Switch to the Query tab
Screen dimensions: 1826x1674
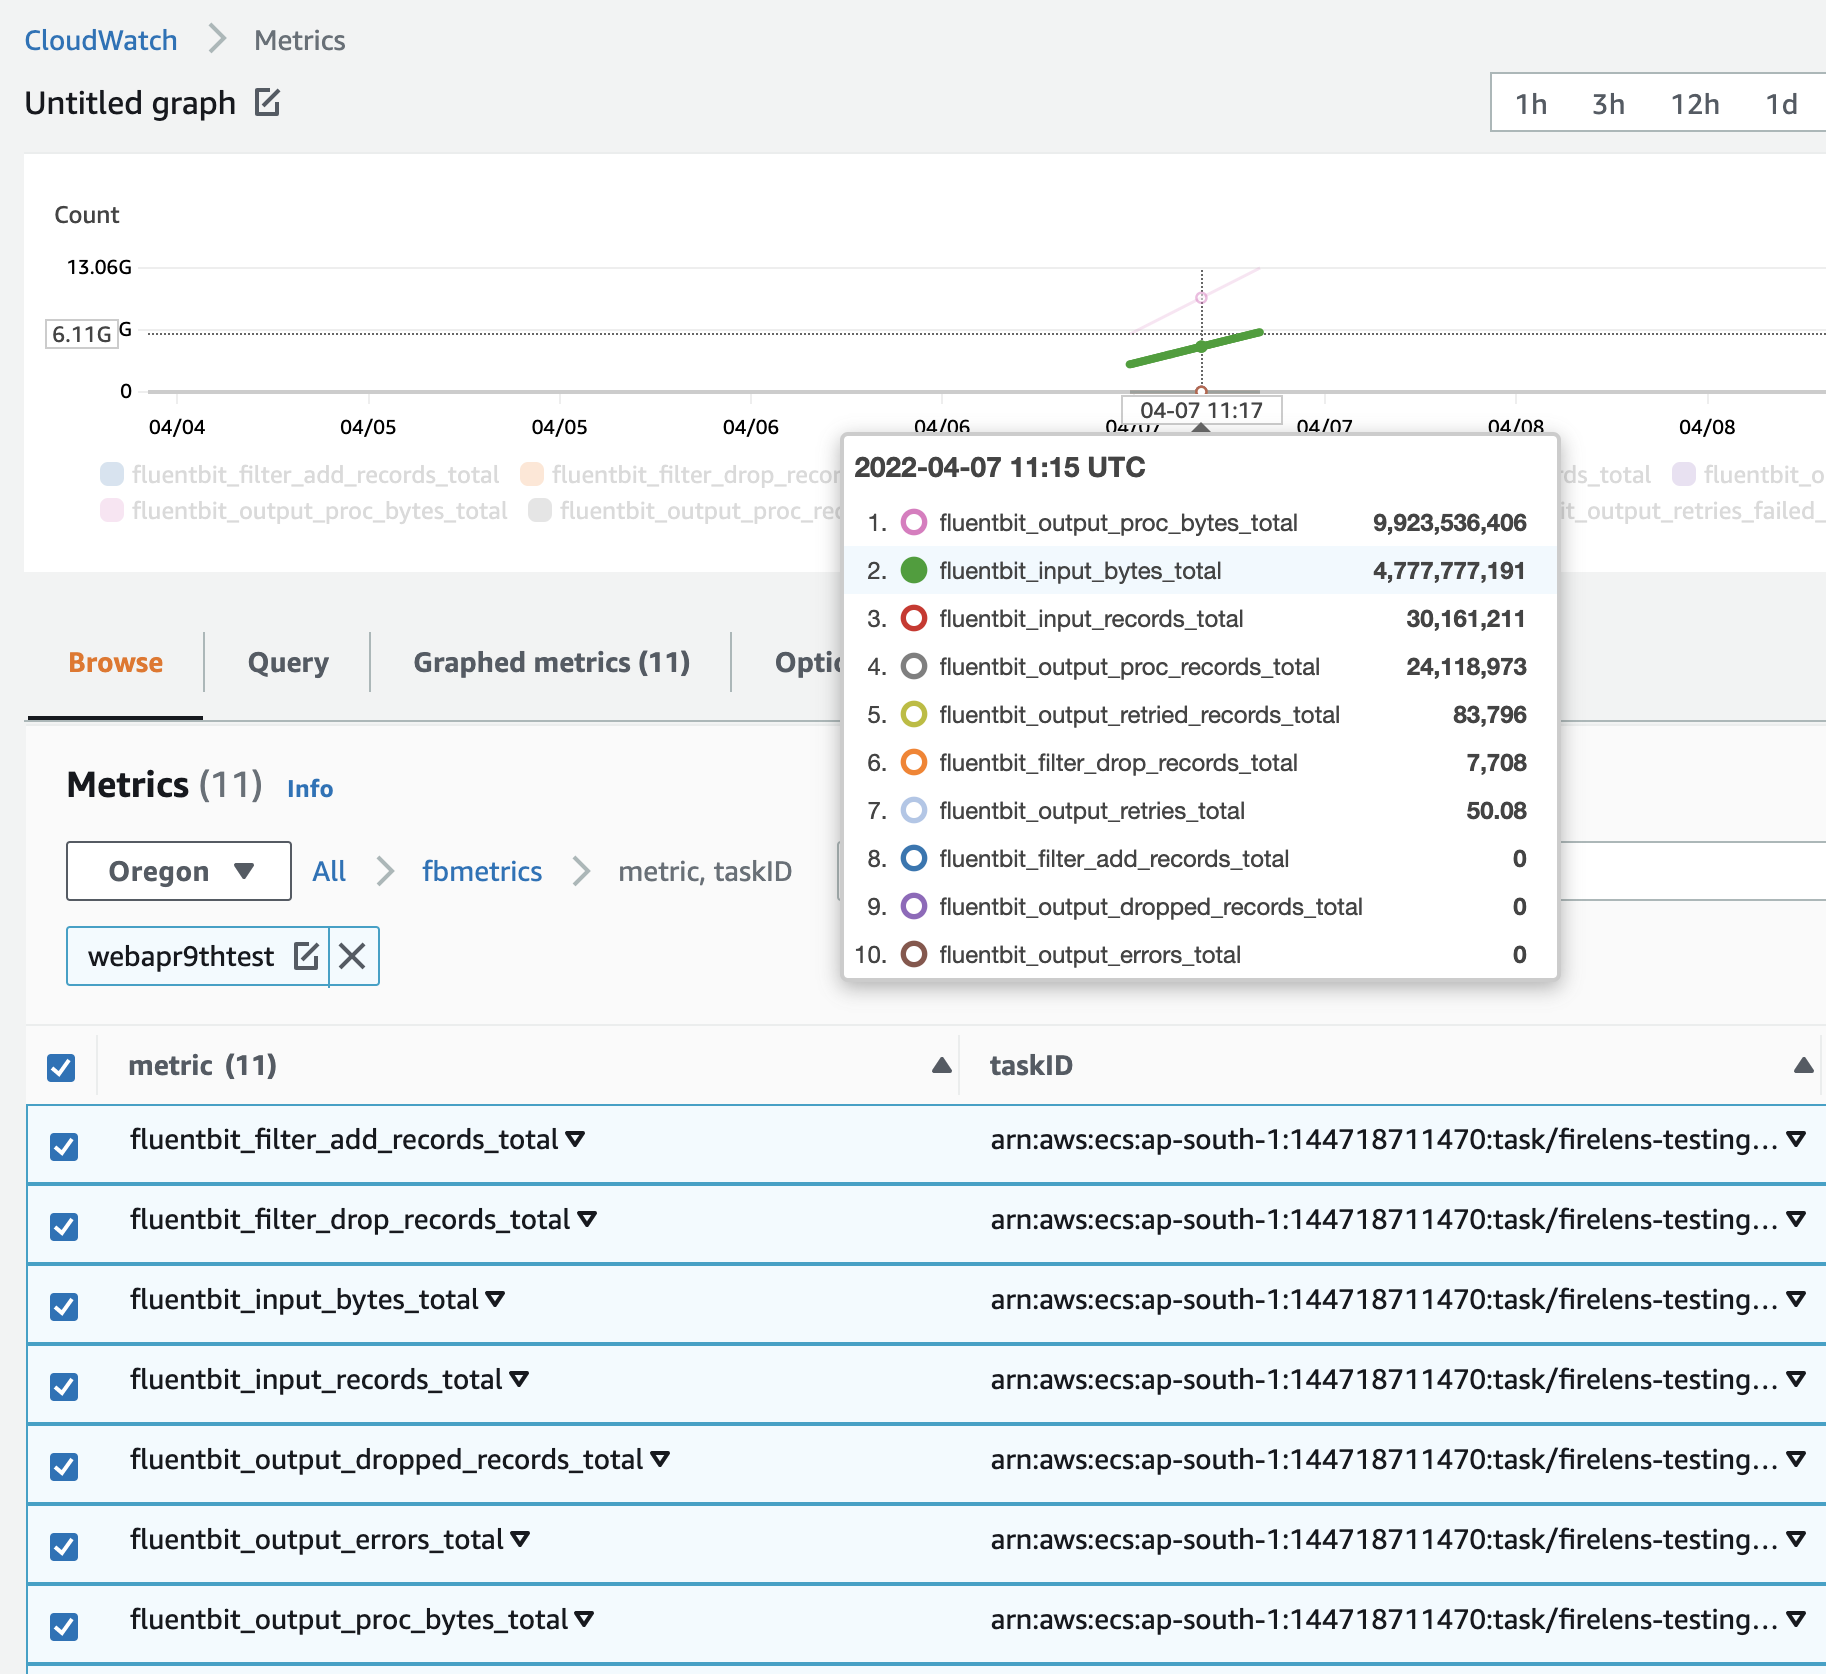[x=288, y=662]
